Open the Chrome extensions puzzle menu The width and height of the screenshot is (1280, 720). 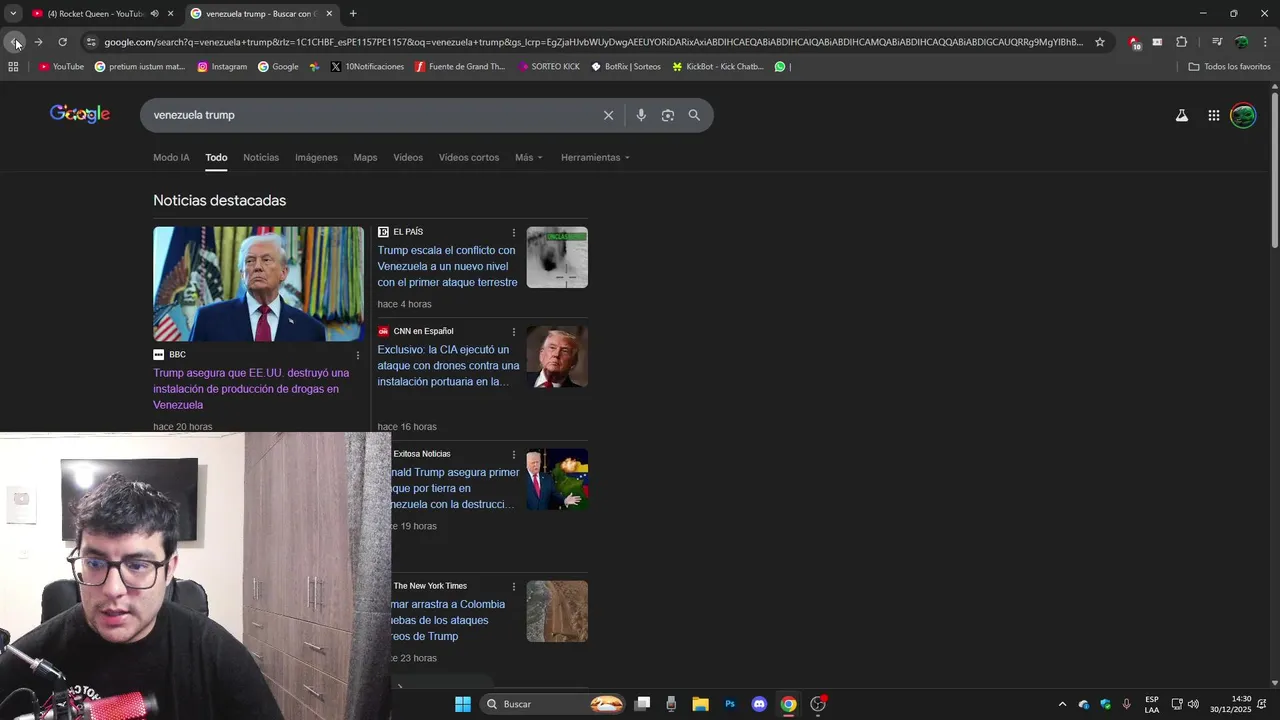(1181, 42)
